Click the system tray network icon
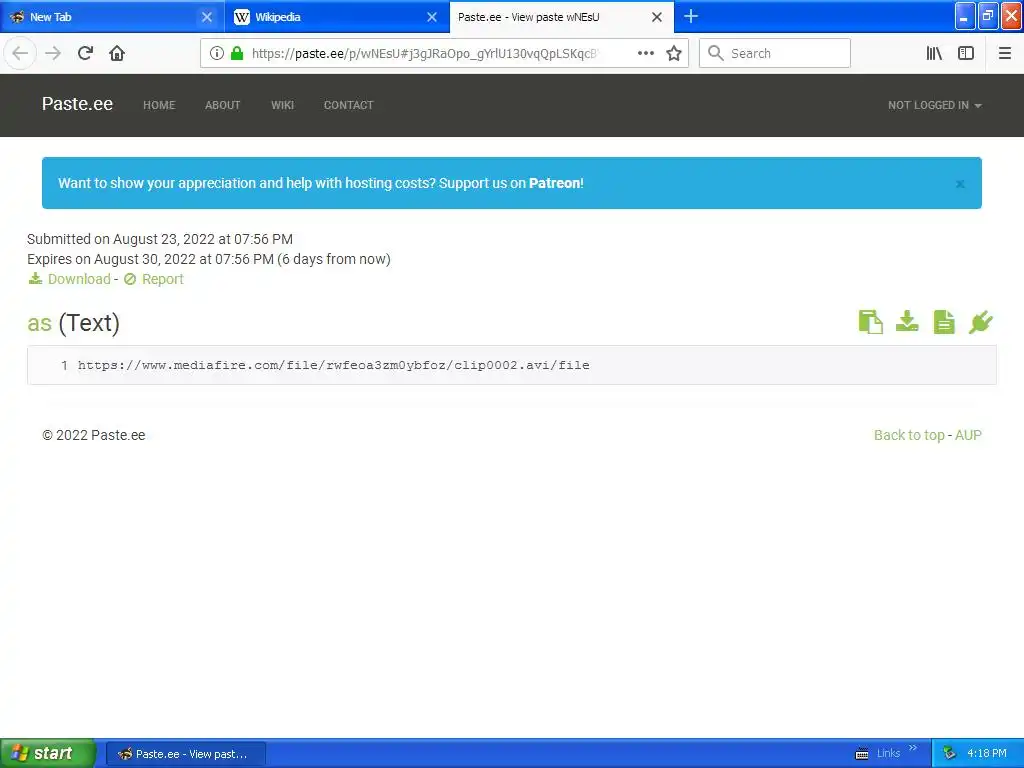 [x=950, y=754]
